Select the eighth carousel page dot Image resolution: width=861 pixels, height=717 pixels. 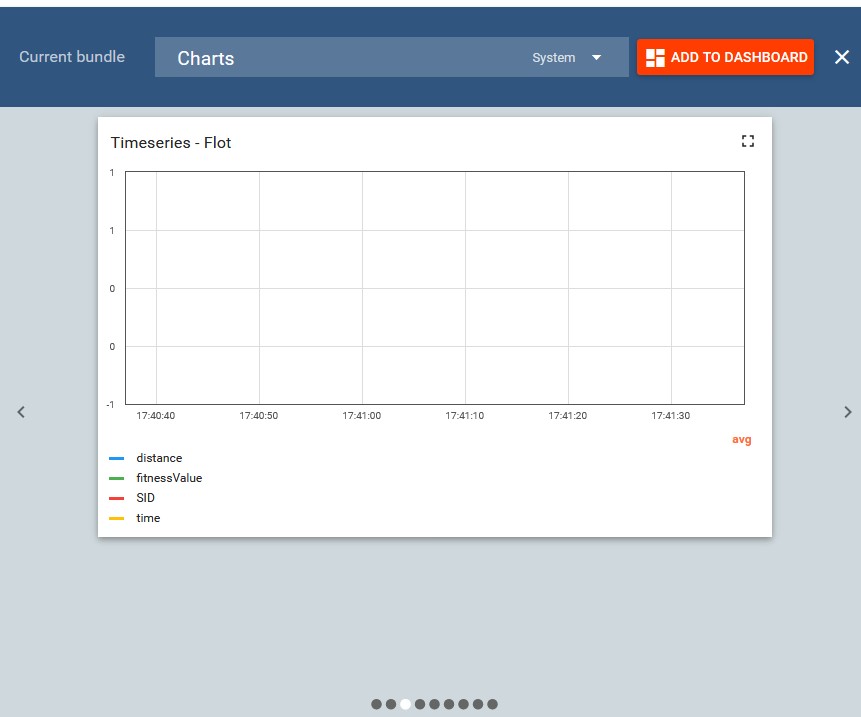click(x=478, y=704)
